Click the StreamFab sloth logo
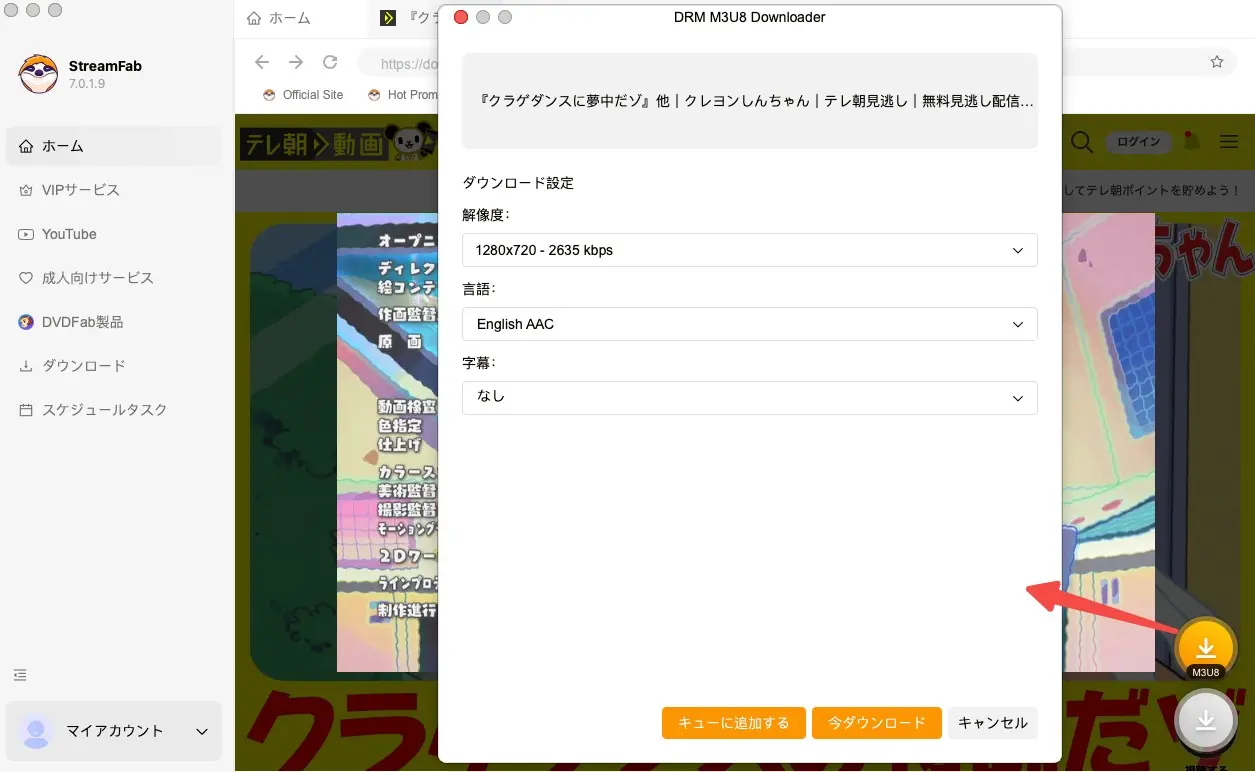 click(x=38, y=74)
